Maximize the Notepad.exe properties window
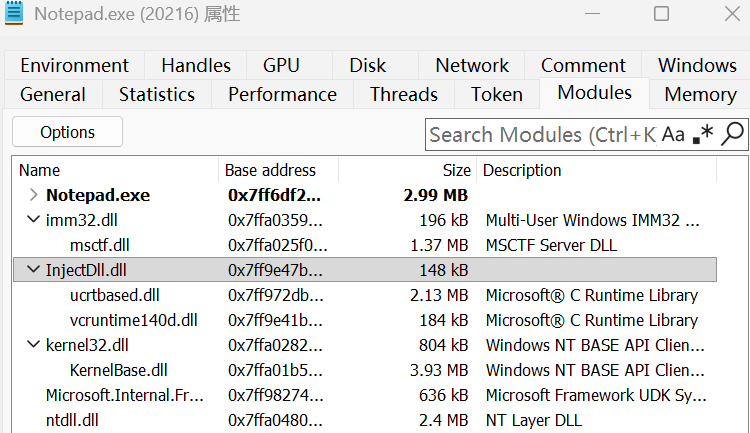 [x=661, y=14]
